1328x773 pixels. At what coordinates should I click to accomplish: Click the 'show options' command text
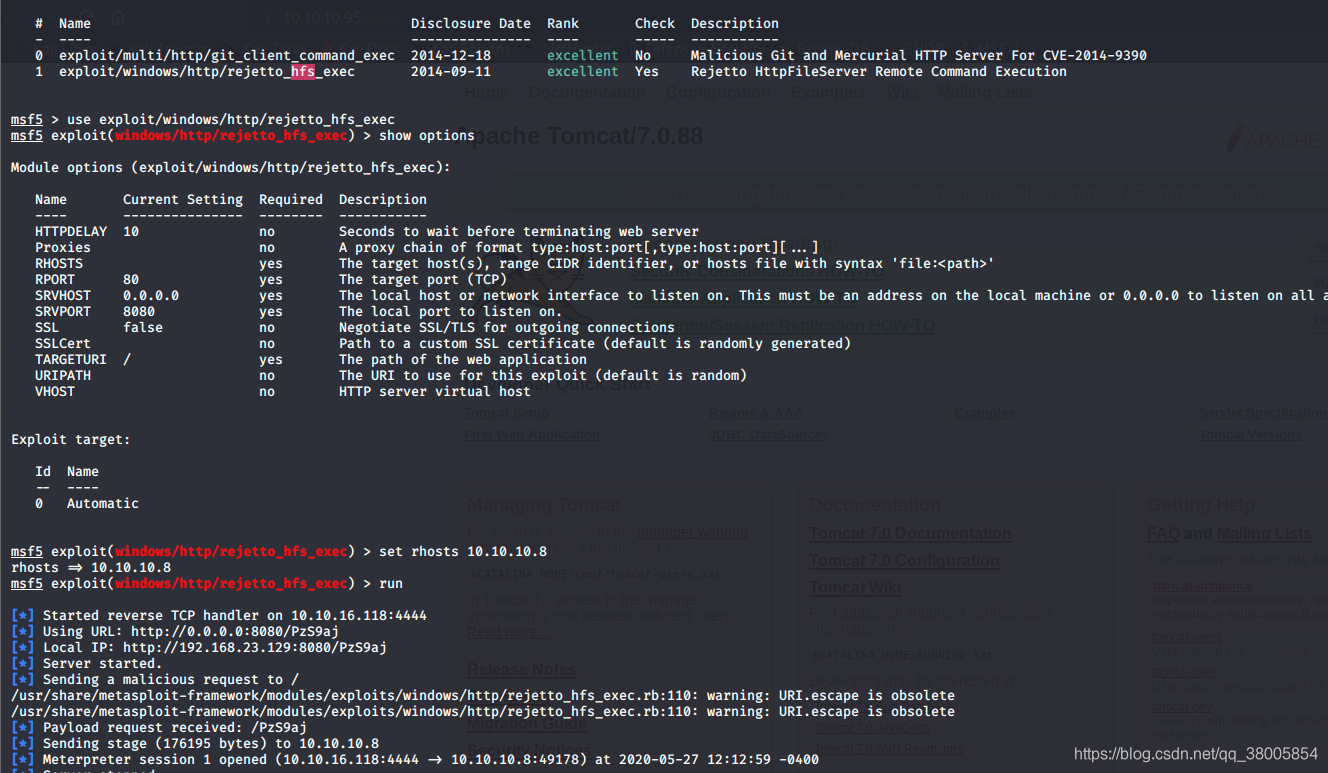click(427, 135)
